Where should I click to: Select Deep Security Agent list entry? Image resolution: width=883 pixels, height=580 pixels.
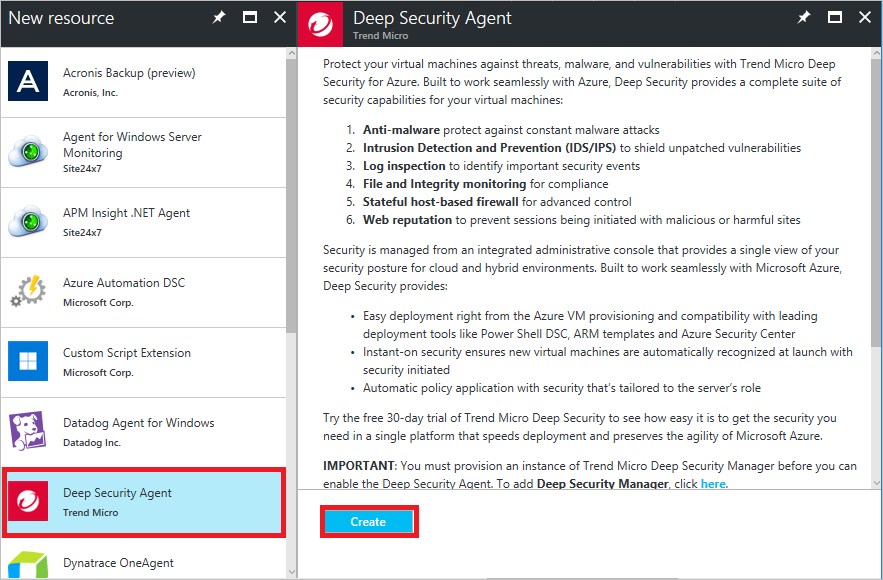144,502
